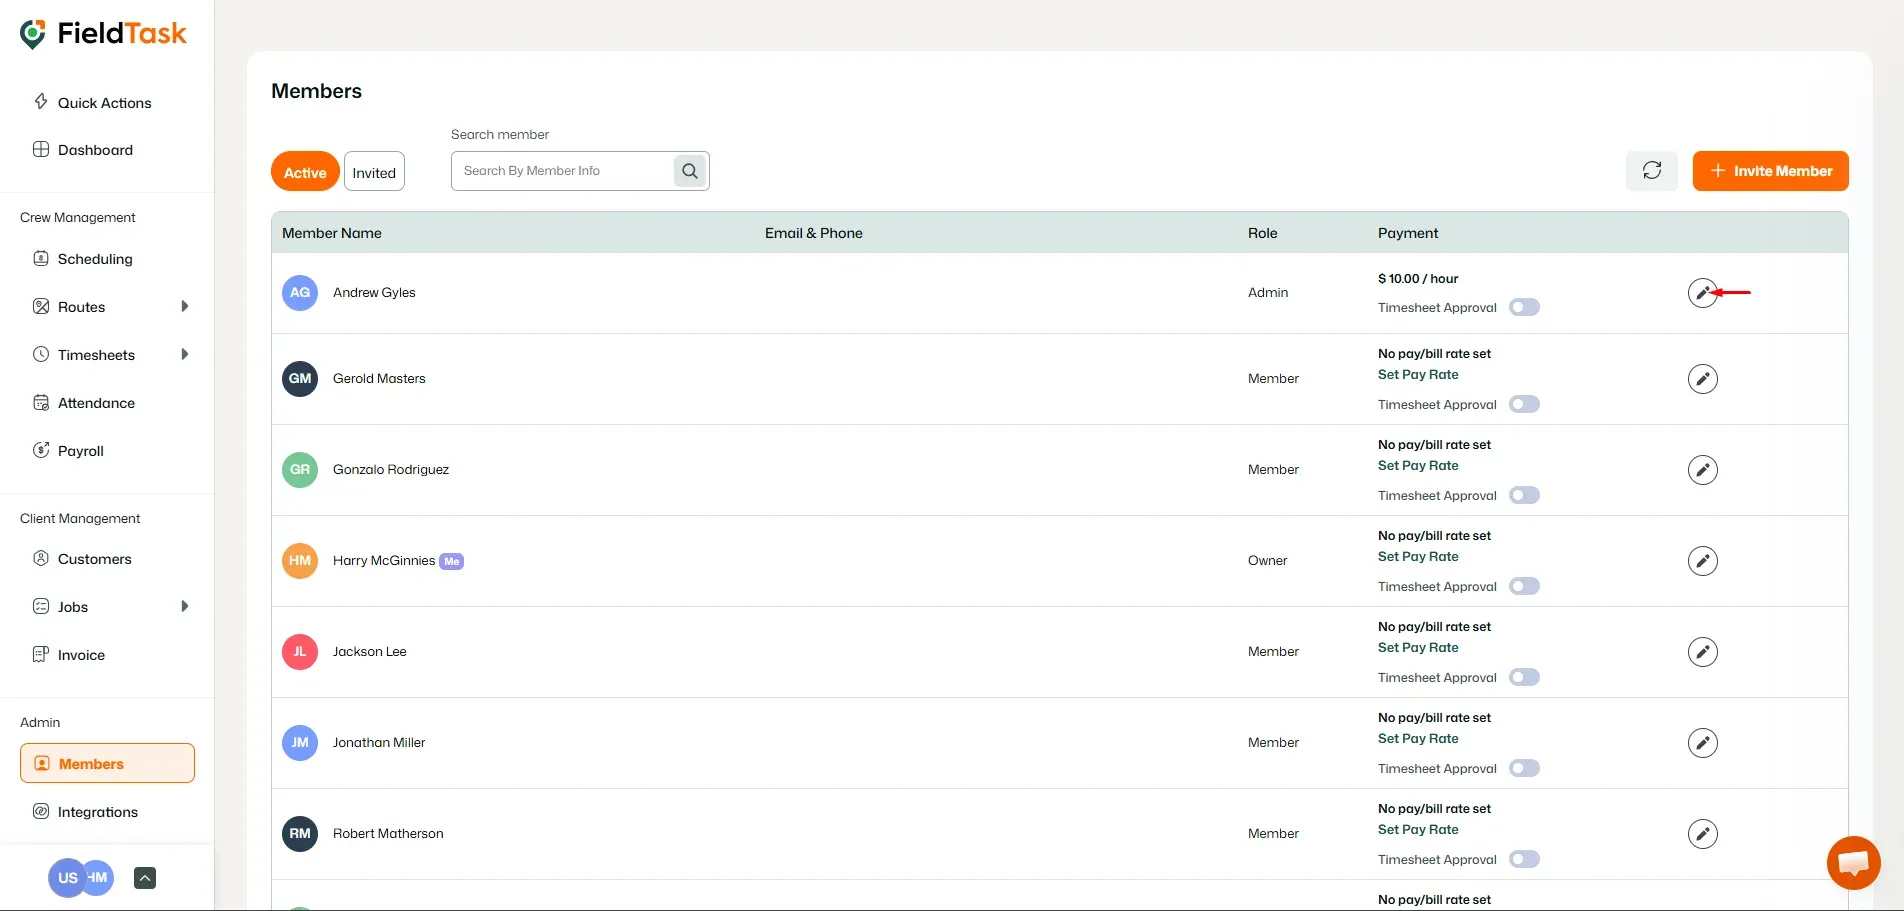This screenshot has height=911, width=1904.
Task: Click Set Pay Rate for Jackson Lee
Action: pyautogui.click(x=1417, y=647)
